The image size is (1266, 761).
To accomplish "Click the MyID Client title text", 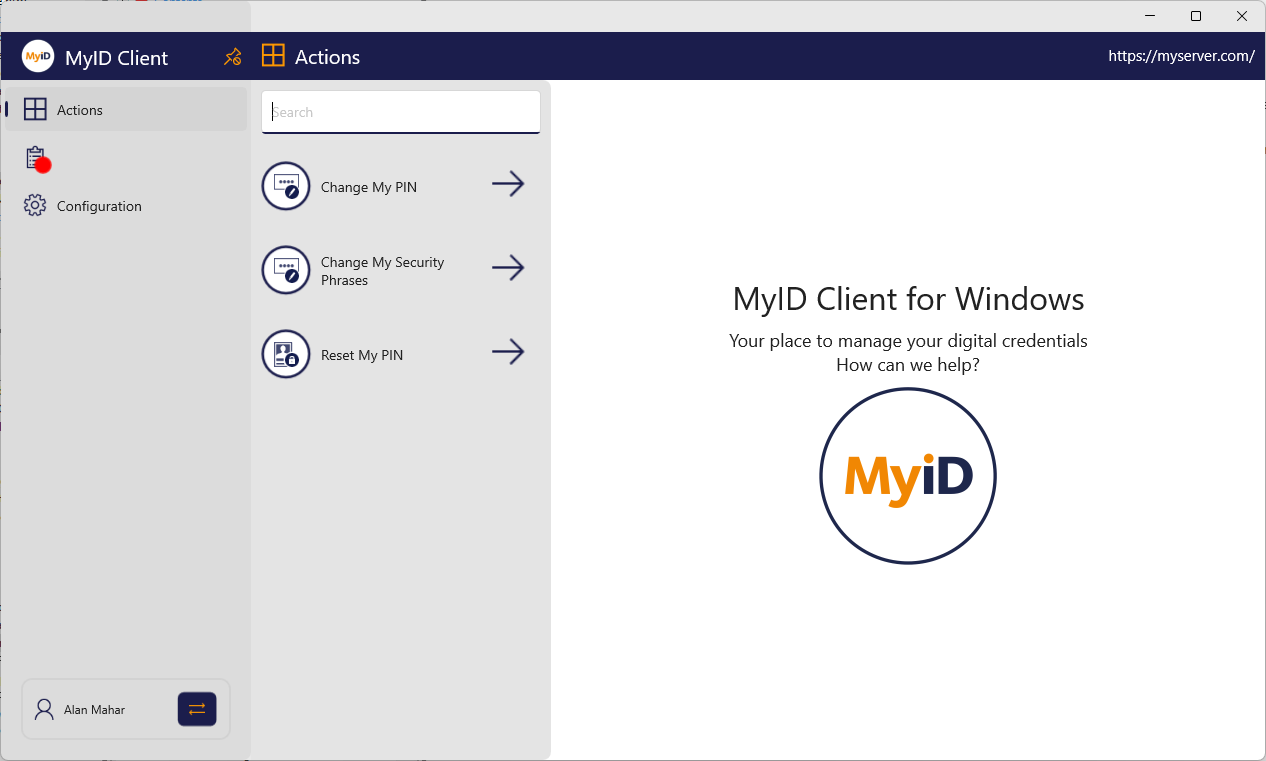I will point(117,58).
